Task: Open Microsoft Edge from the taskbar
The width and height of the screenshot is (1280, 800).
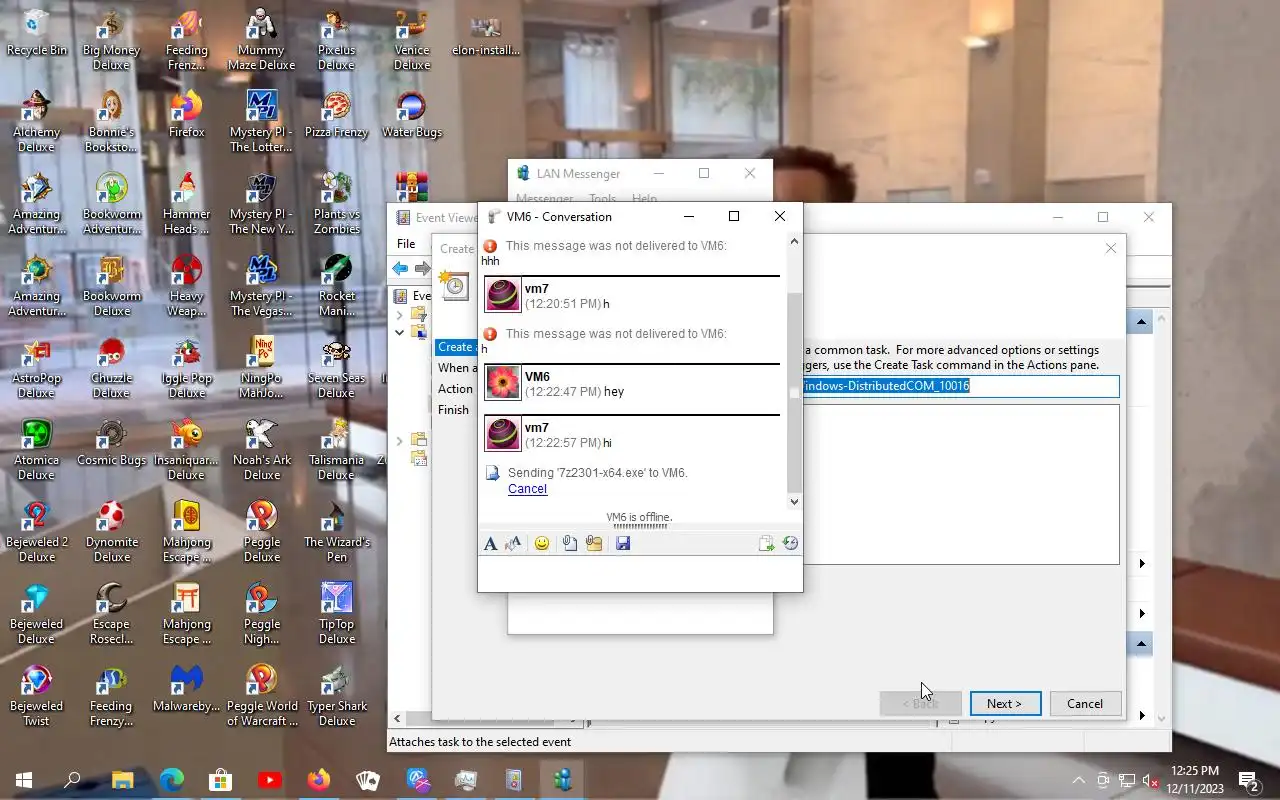Action: click(x=171, y=780)
